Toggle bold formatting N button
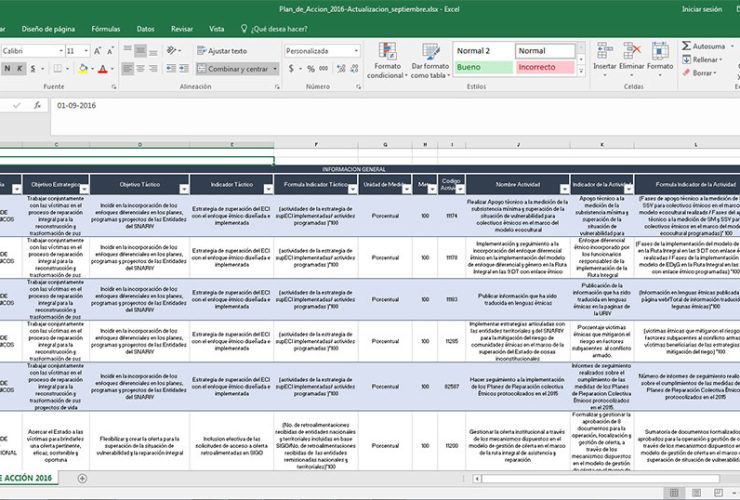Screen dimensions: 740x500 click(7, 69)
